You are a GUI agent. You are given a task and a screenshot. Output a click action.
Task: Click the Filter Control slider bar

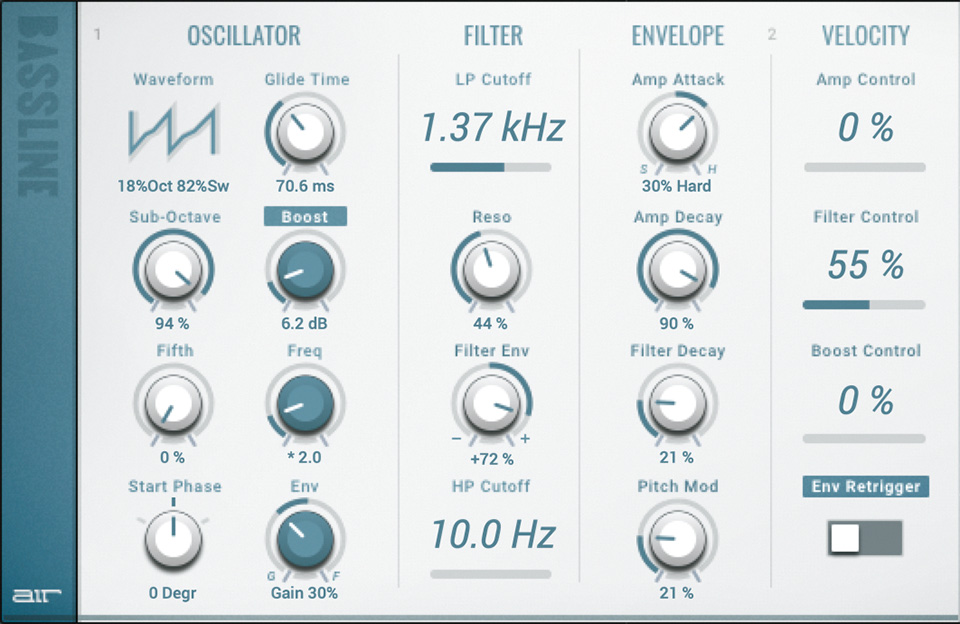tap(864, 304)
